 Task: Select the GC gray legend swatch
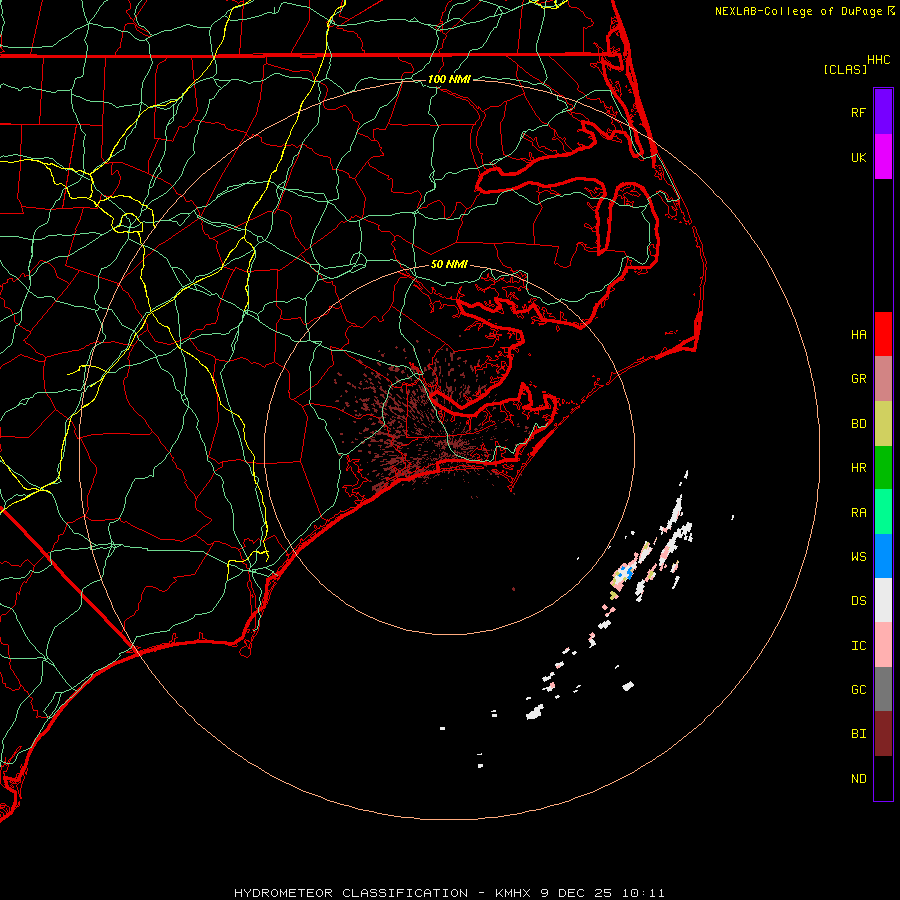click(883, 689)
